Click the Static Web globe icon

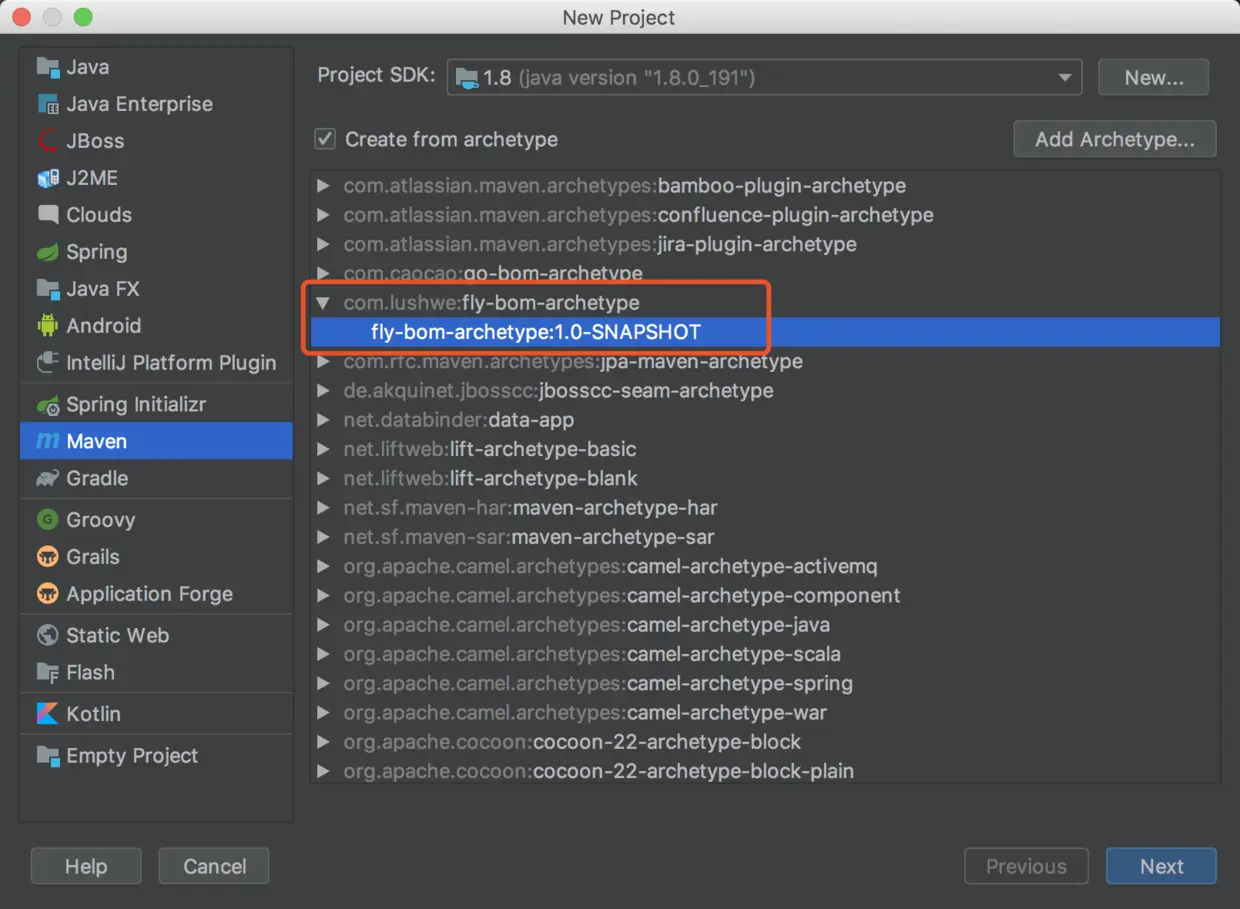[48, 636]
